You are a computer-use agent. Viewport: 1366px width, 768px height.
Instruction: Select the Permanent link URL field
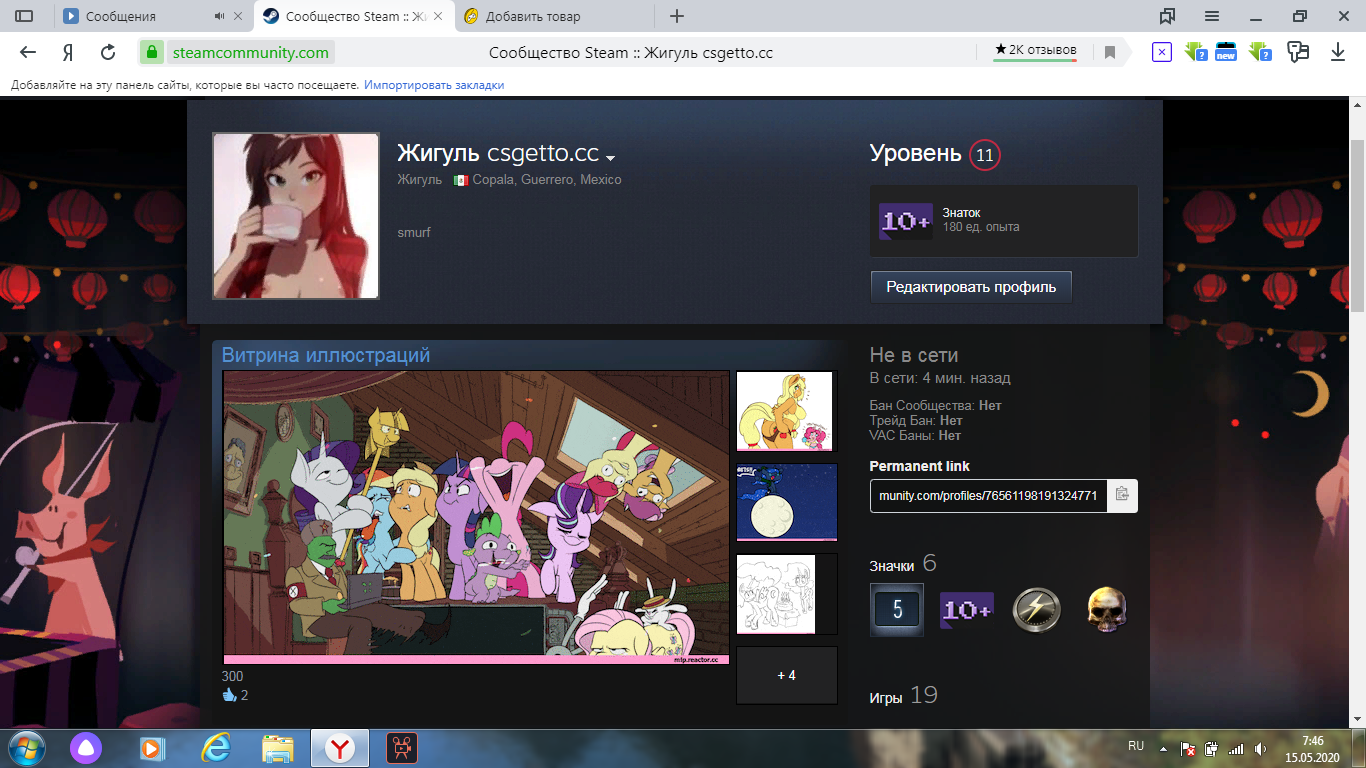(x=988, y=495)
